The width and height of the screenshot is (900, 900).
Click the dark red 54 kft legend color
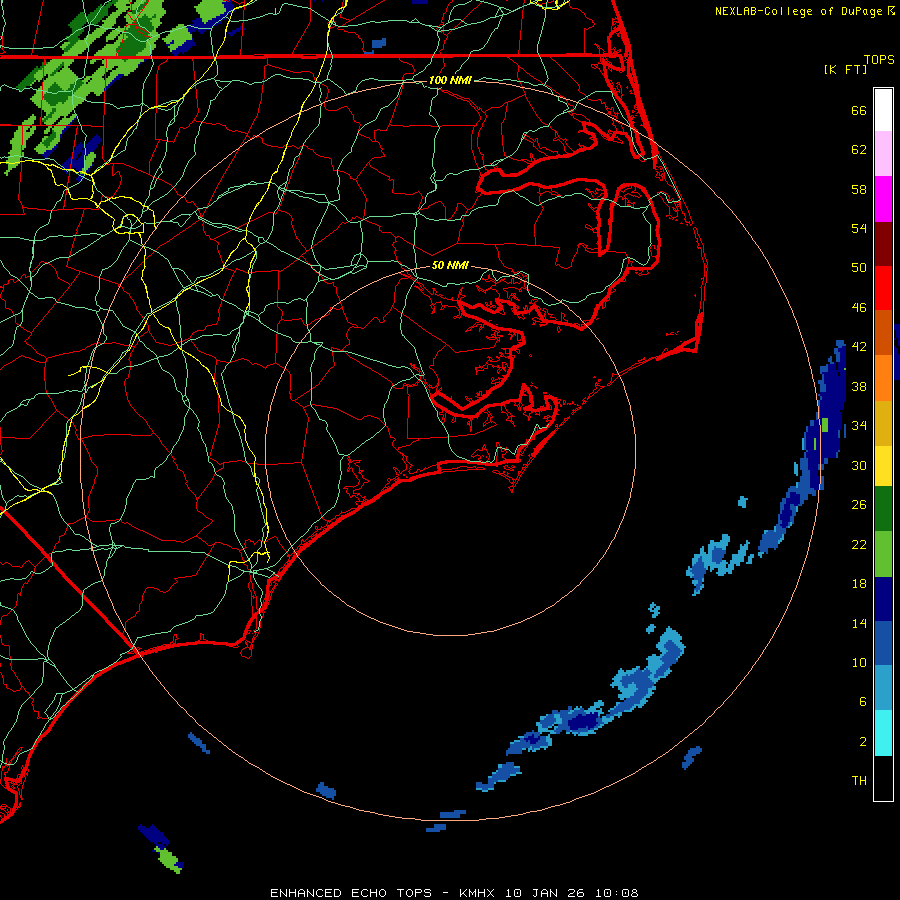(883, 243)
